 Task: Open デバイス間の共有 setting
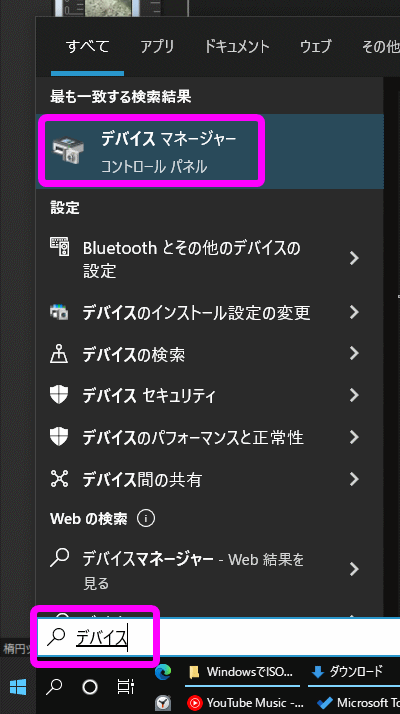pyautogui.click(x=210, y=479)
